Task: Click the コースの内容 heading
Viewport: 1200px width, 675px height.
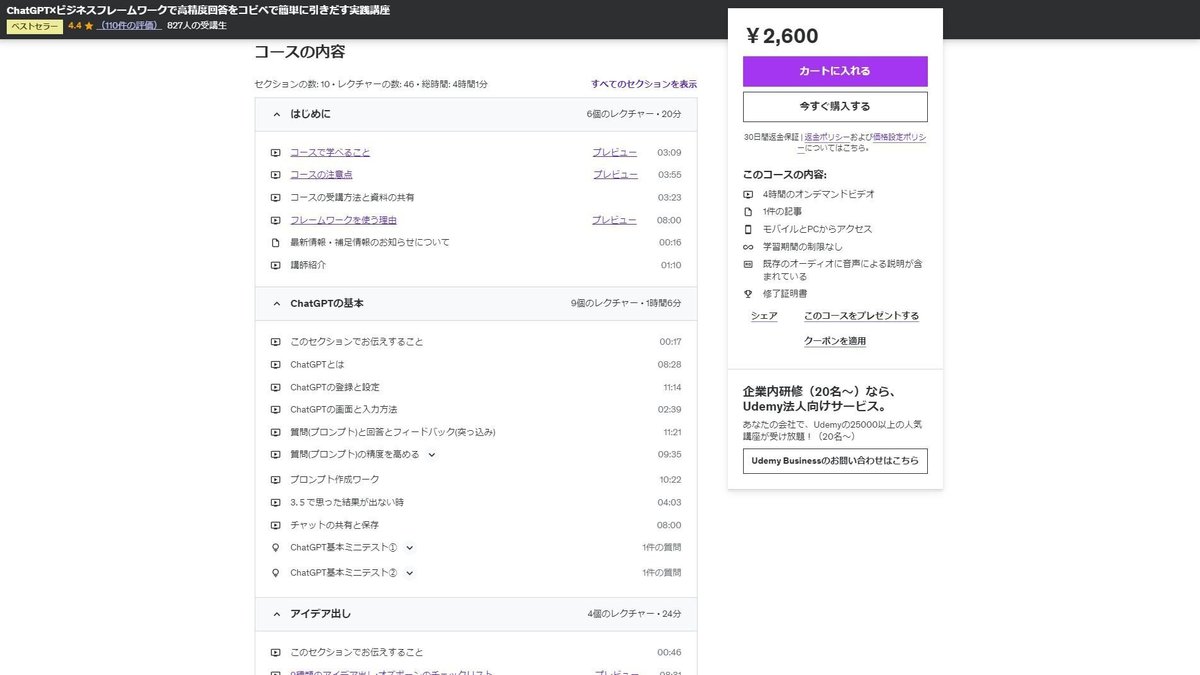Action: coord(299,52)
